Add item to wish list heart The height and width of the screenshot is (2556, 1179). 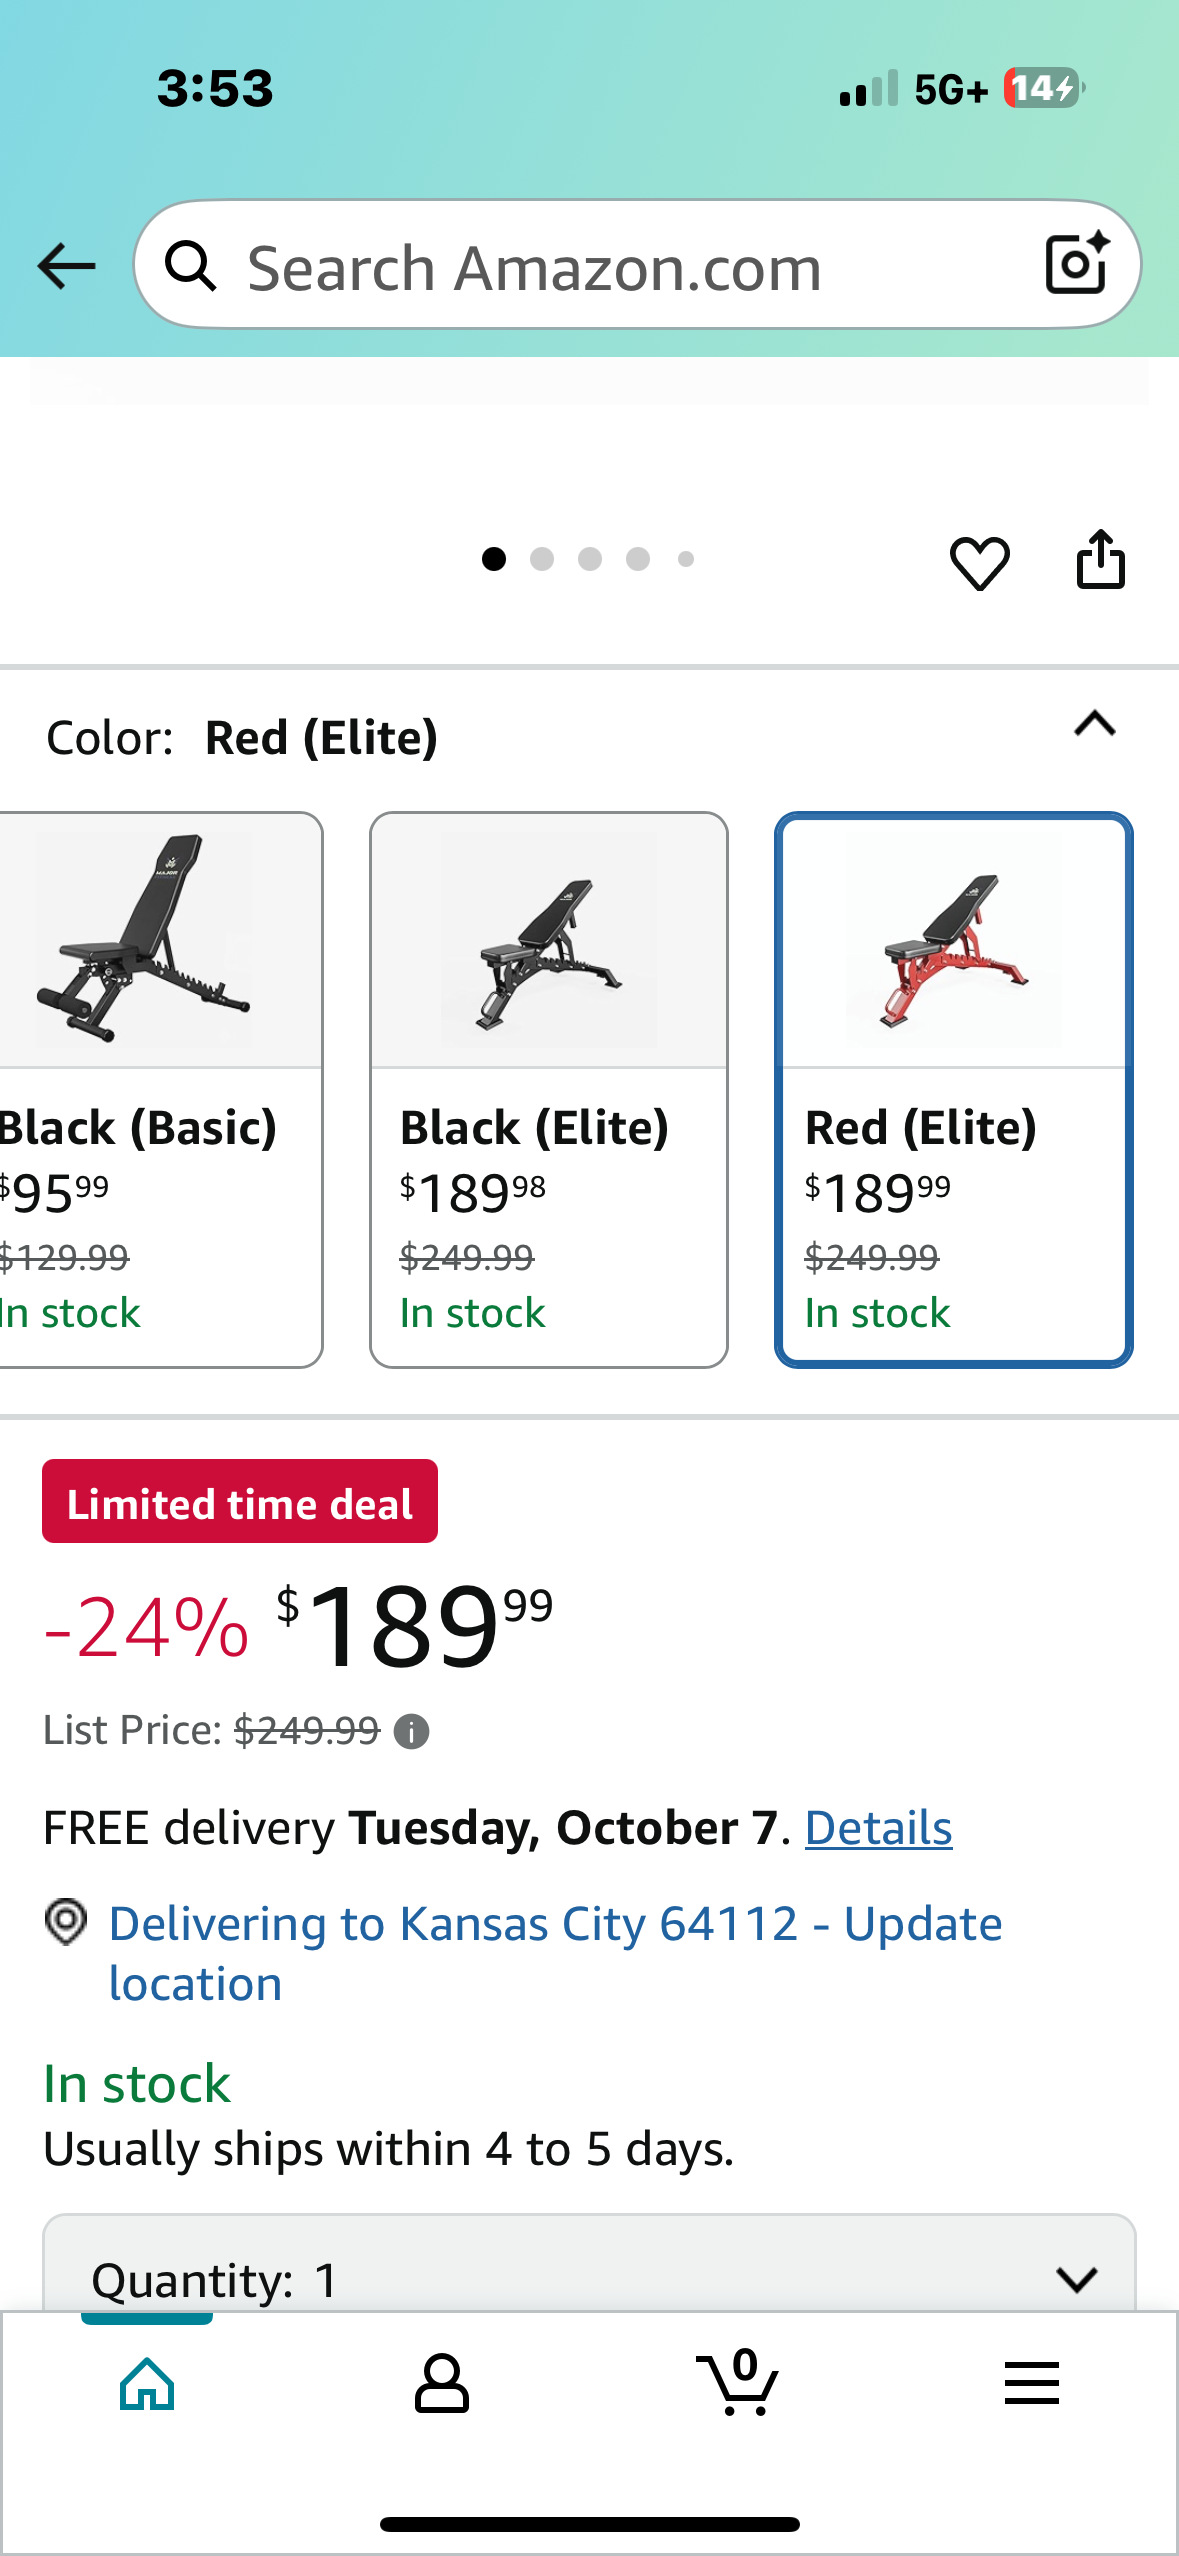[979, 562]
